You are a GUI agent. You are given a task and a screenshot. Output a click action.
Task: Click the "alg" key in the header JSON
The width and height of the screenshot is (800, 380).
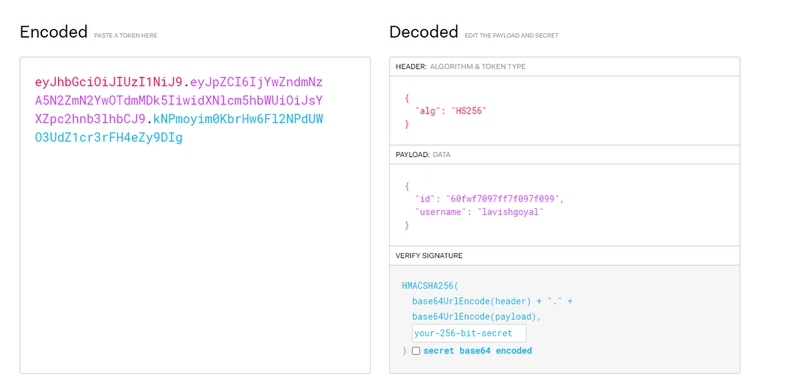428,111
